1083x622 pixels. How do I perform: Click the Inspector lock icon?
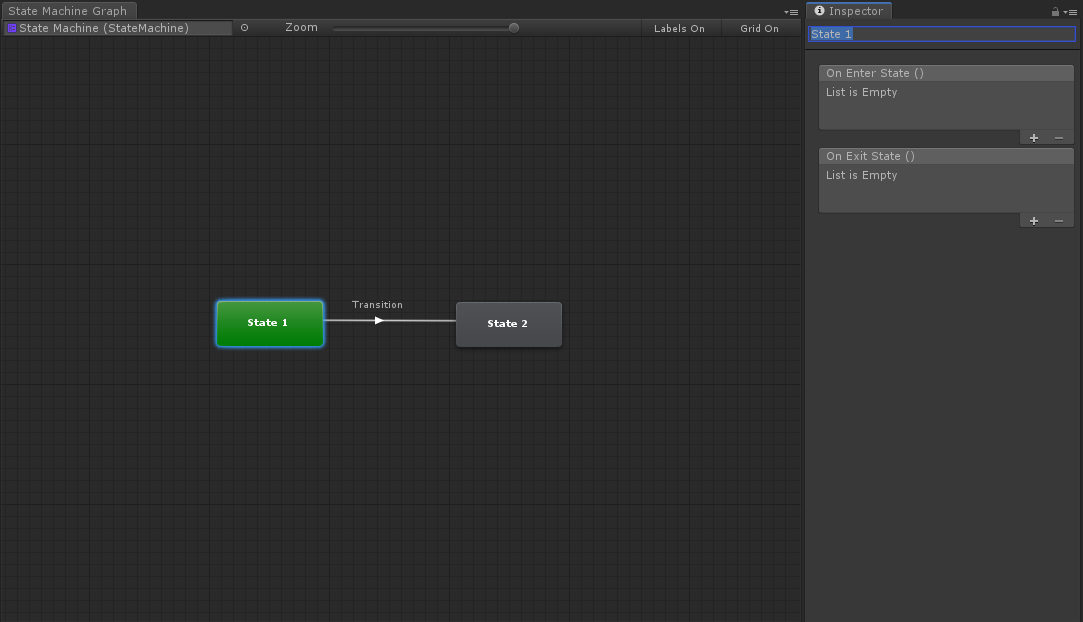click(x=1054, y=12)
